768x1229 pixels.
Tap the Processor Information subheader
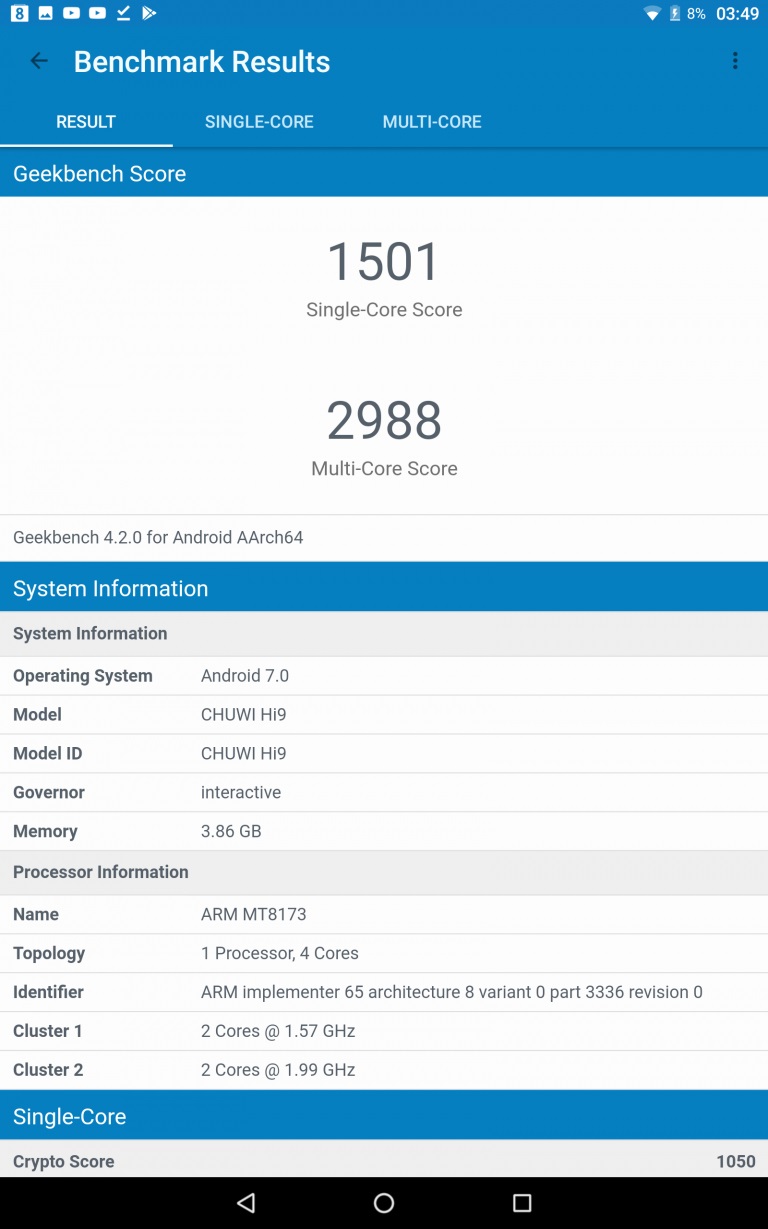click(384, 872)
